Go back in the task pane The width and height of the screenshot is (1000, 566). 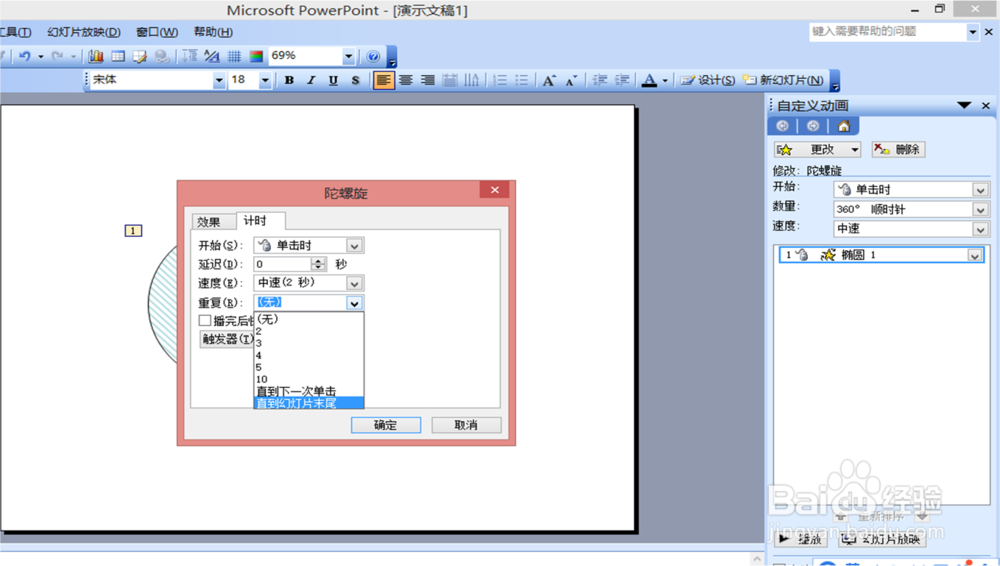coord(783,126)
